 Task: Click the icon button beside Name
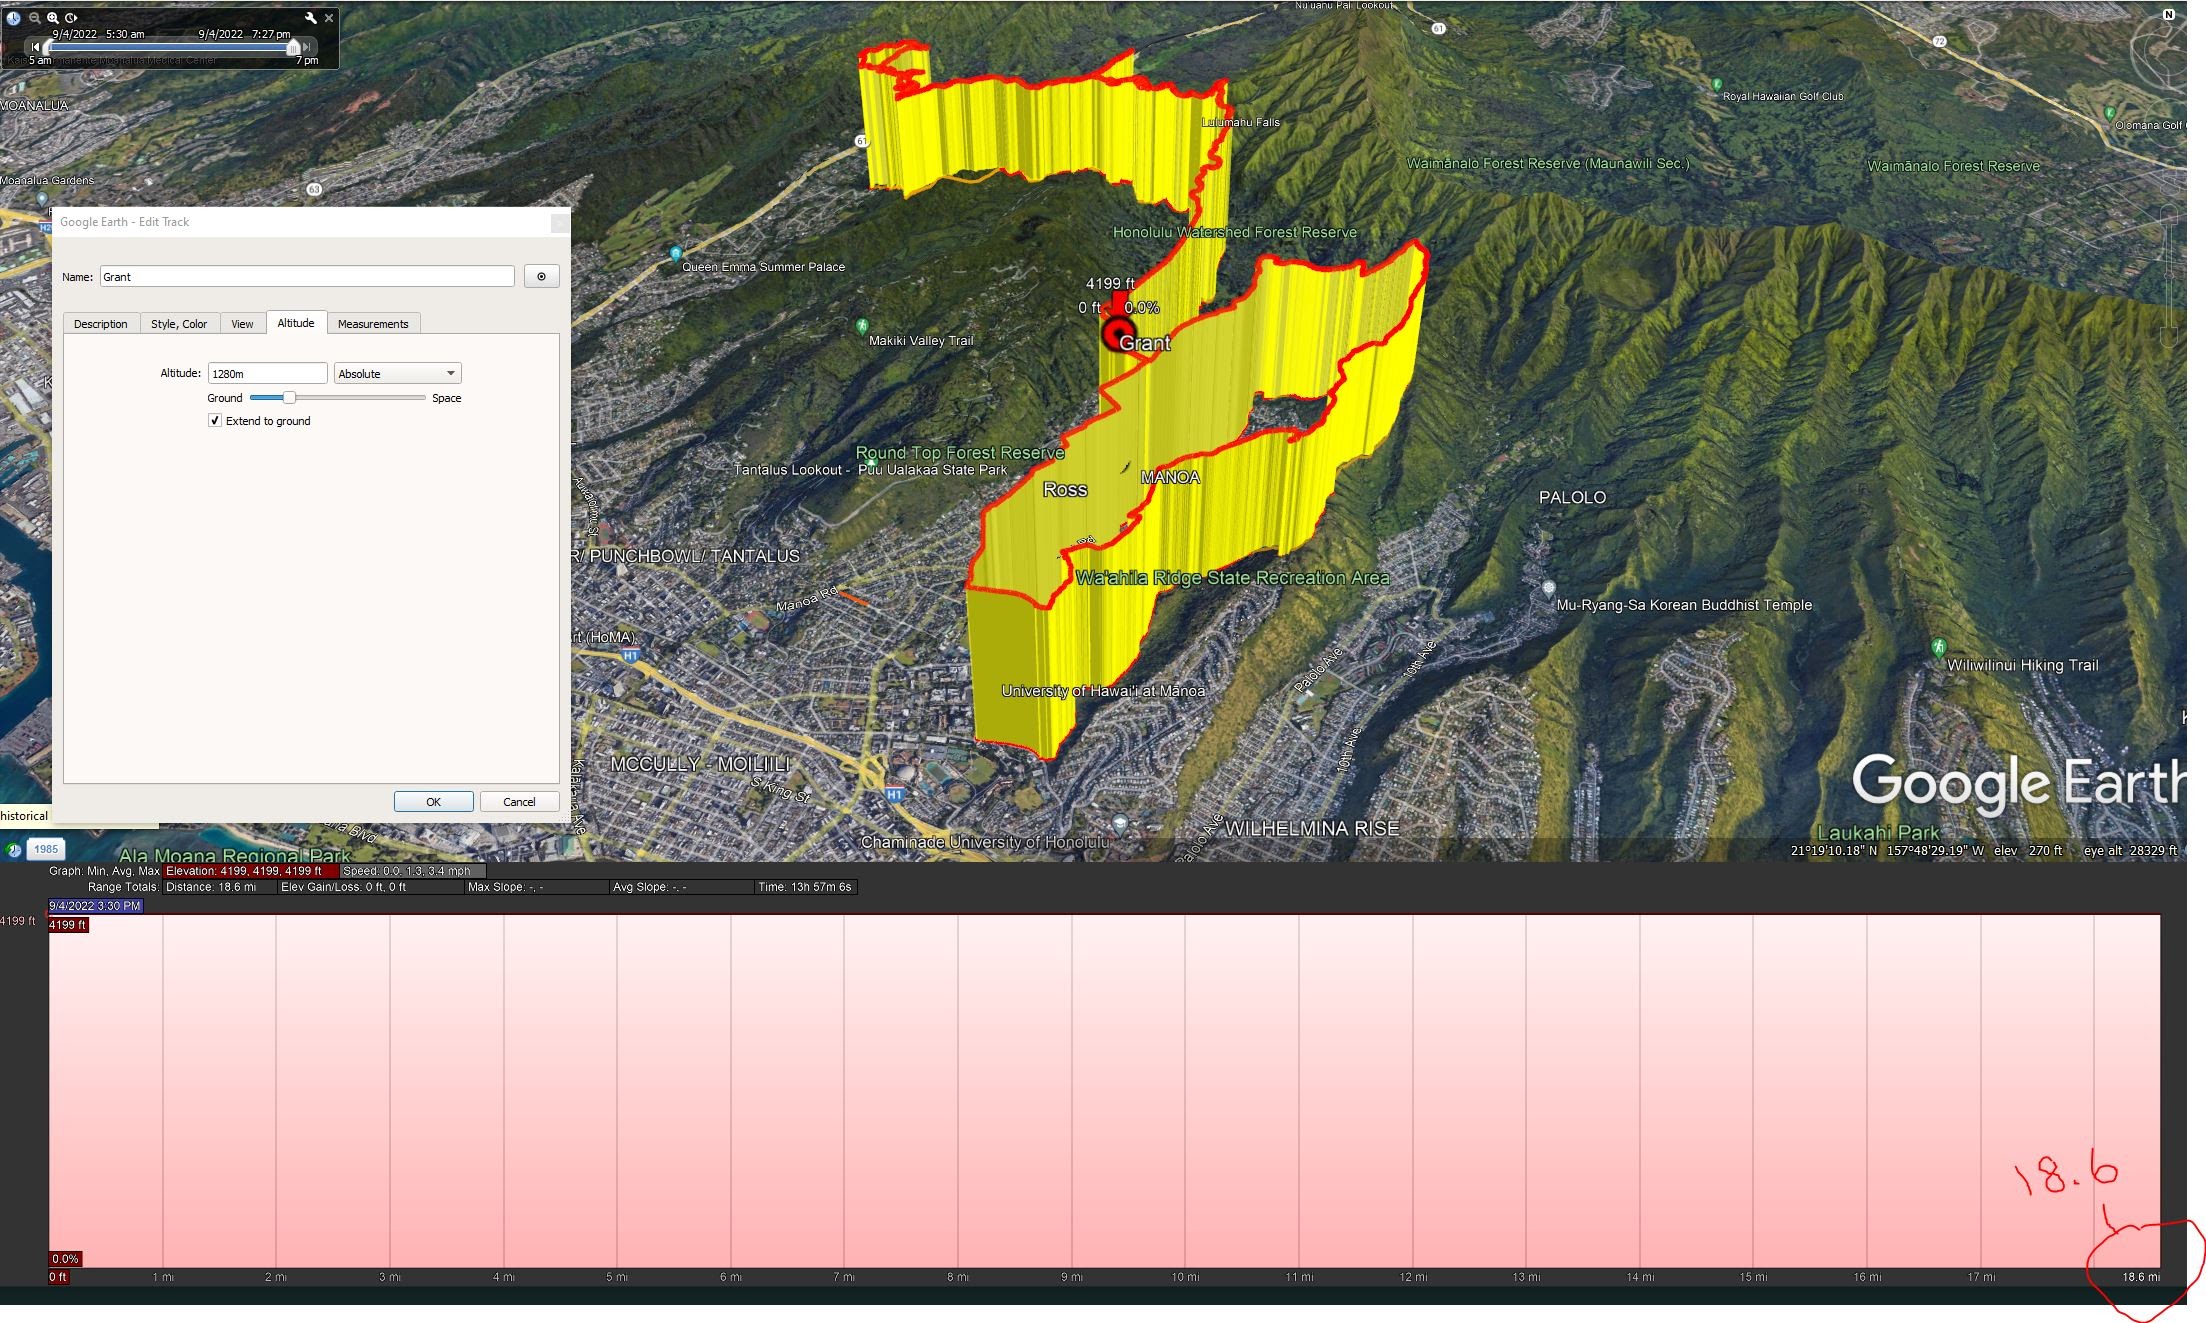point(541,277)
